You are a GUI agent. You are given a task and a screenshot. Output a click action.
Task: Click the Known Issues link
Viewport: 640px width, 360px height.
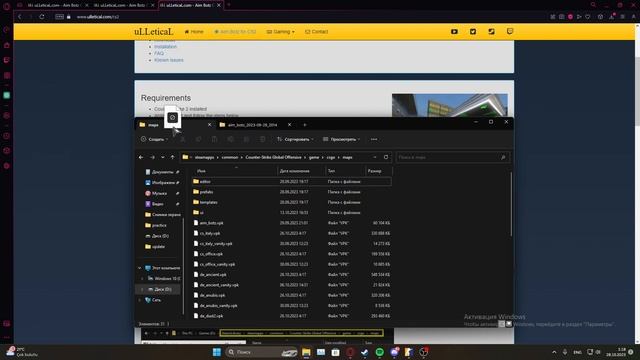pyautogui.click(x=169, y=60)
